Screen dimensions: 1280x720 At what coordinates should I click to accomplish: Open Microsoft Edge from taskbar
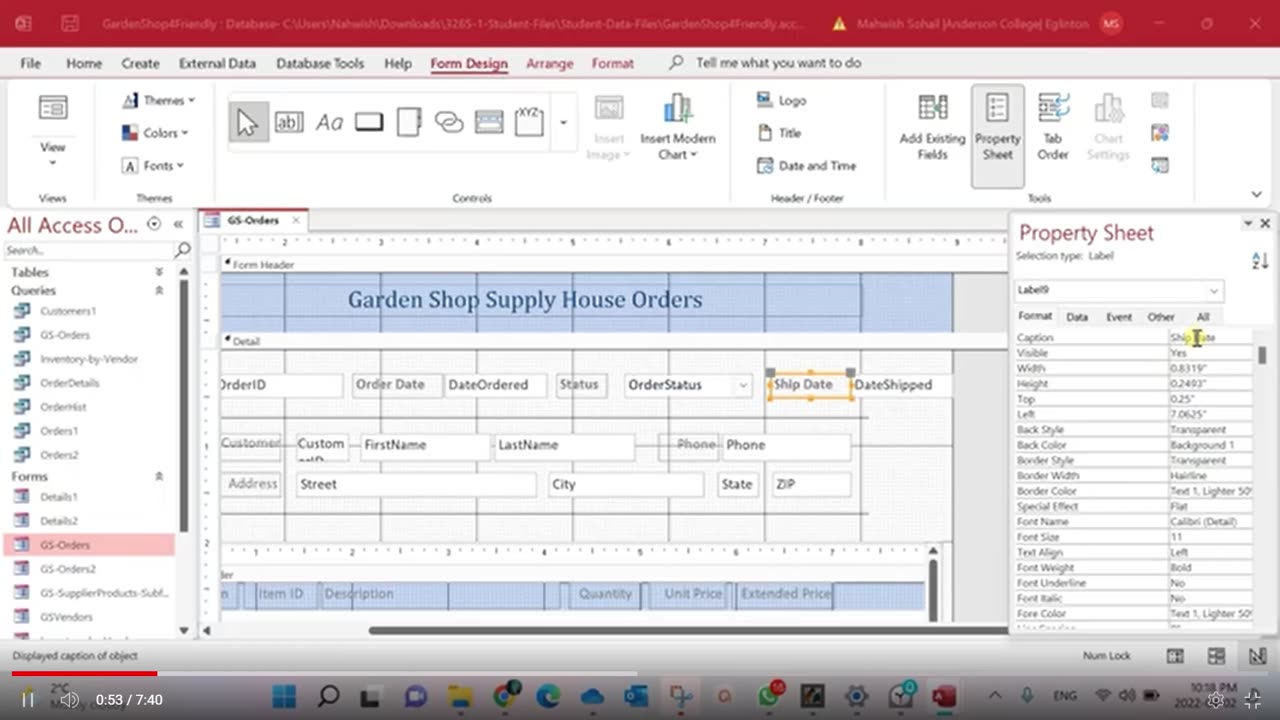point(548,697)
